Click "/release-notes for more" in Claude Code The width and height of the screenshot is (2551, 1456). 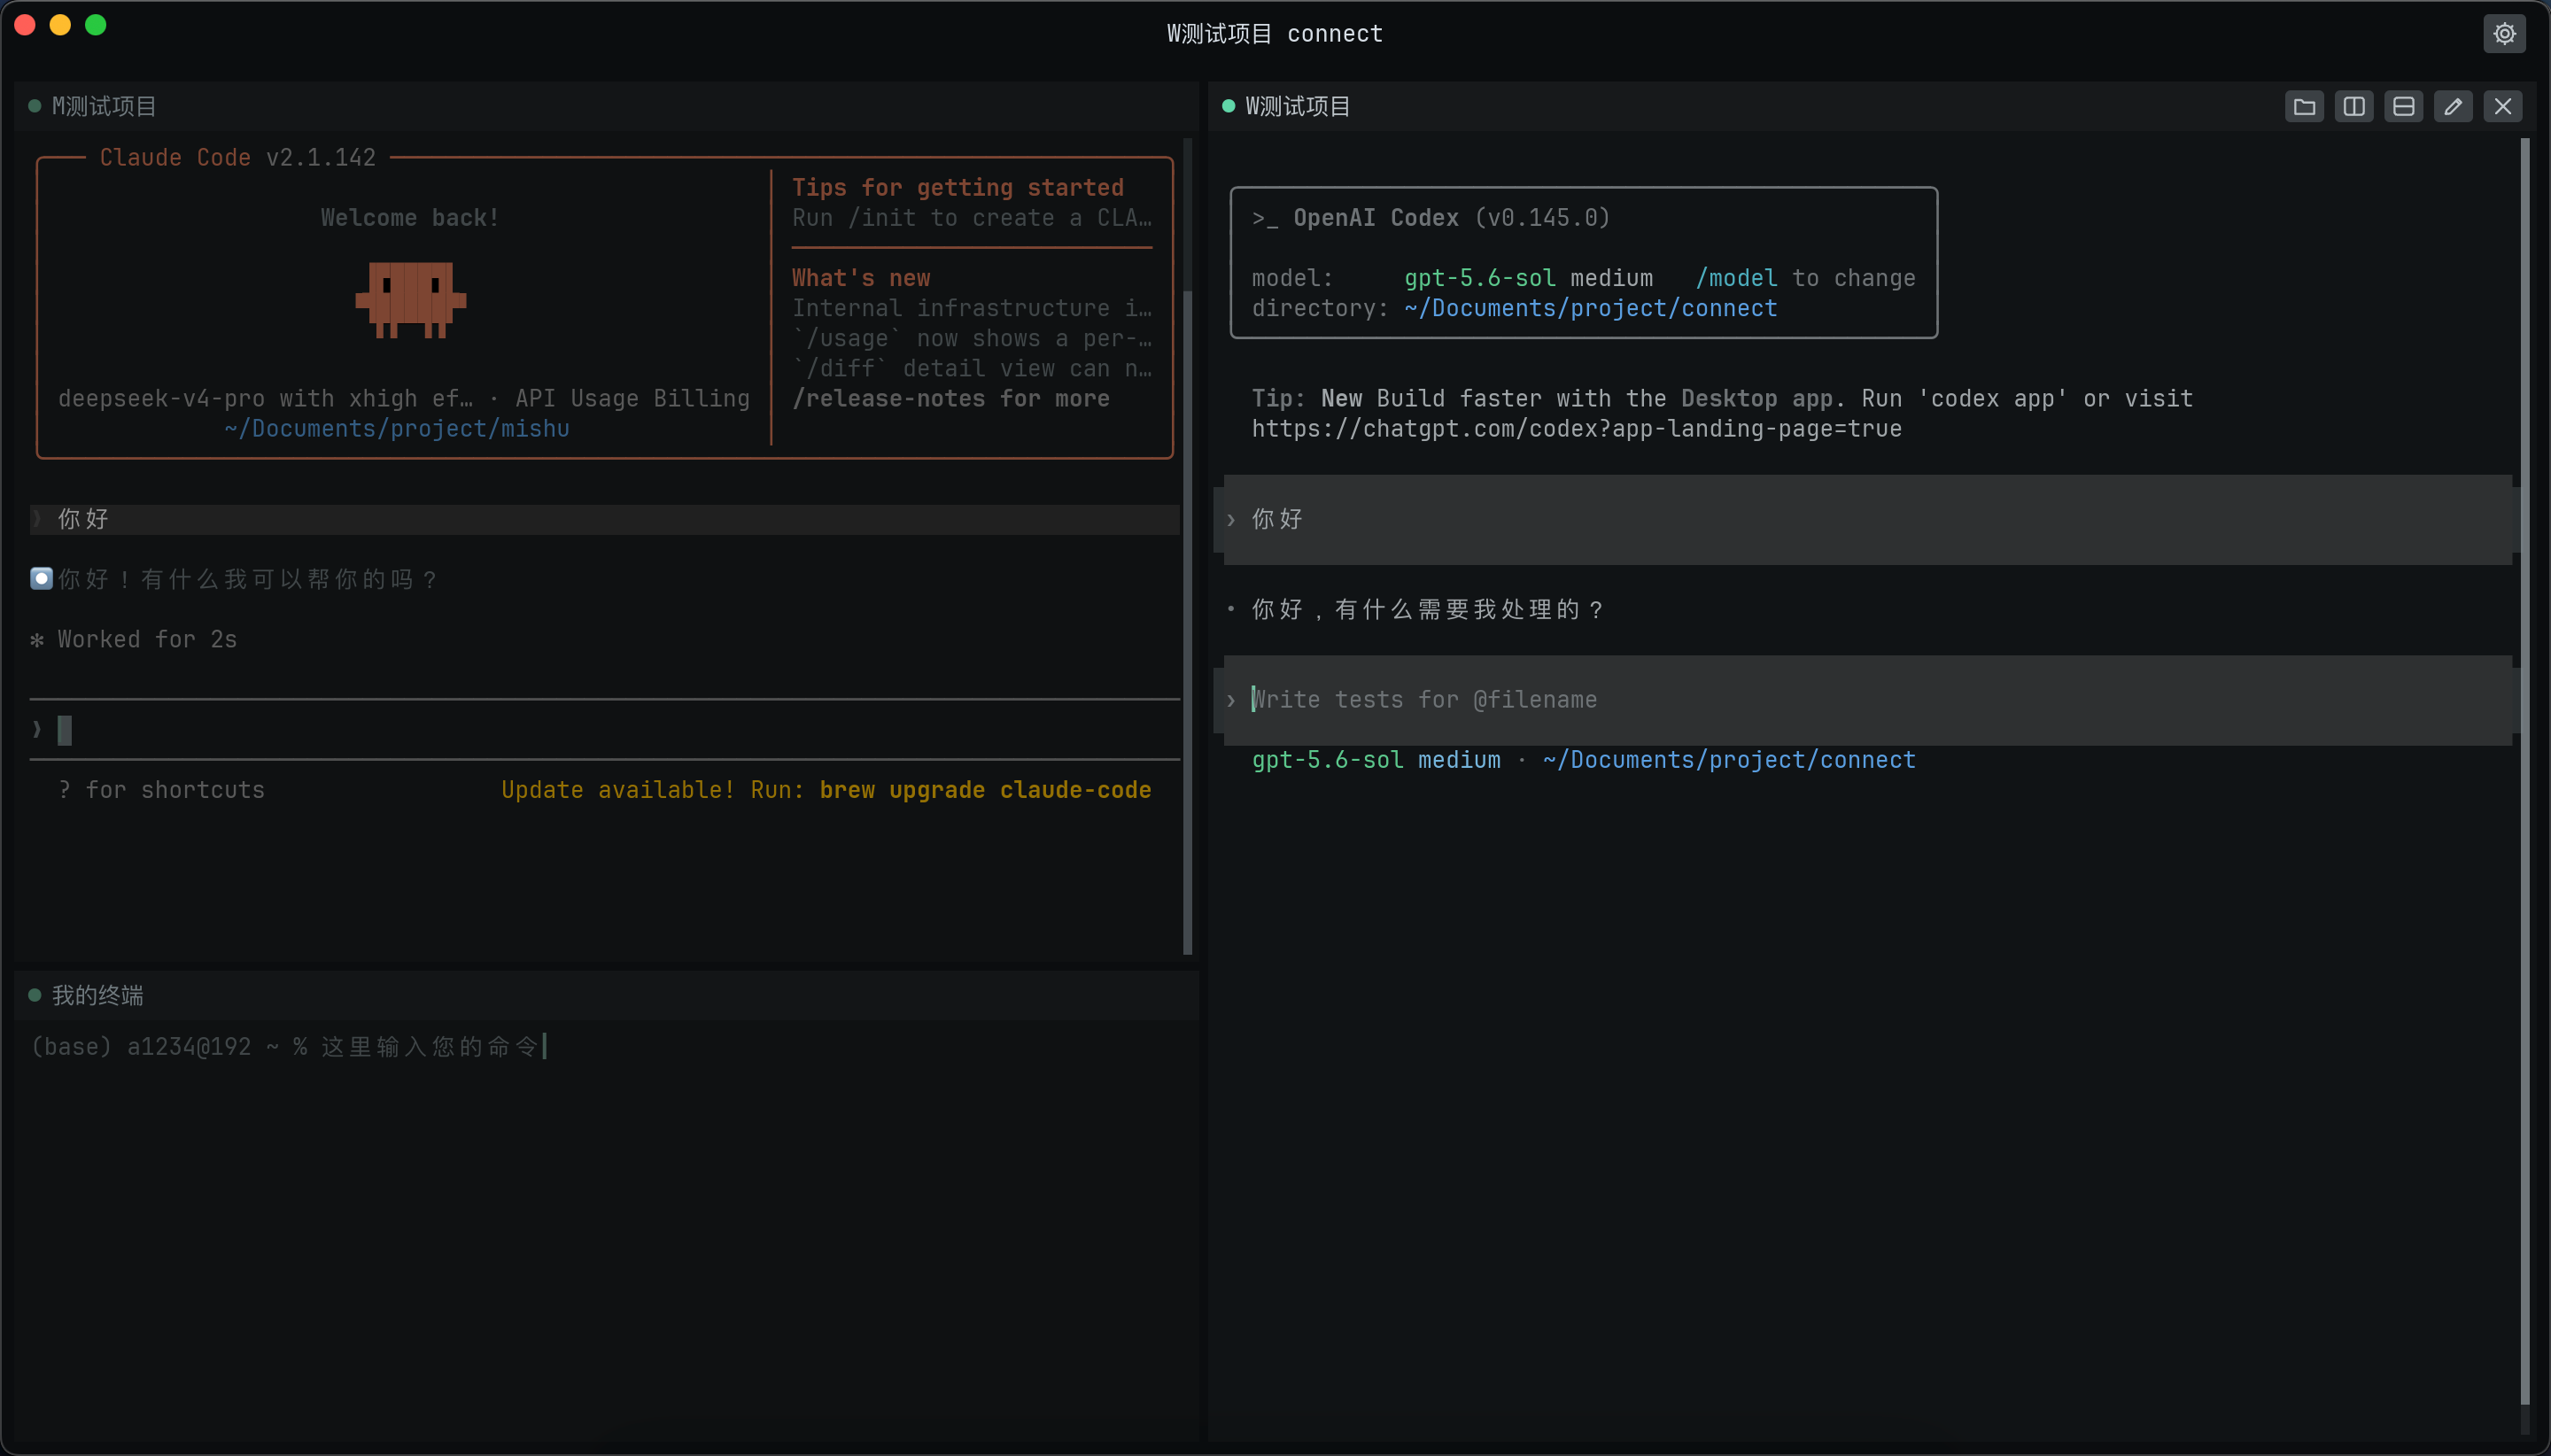[x=951, y=399]
